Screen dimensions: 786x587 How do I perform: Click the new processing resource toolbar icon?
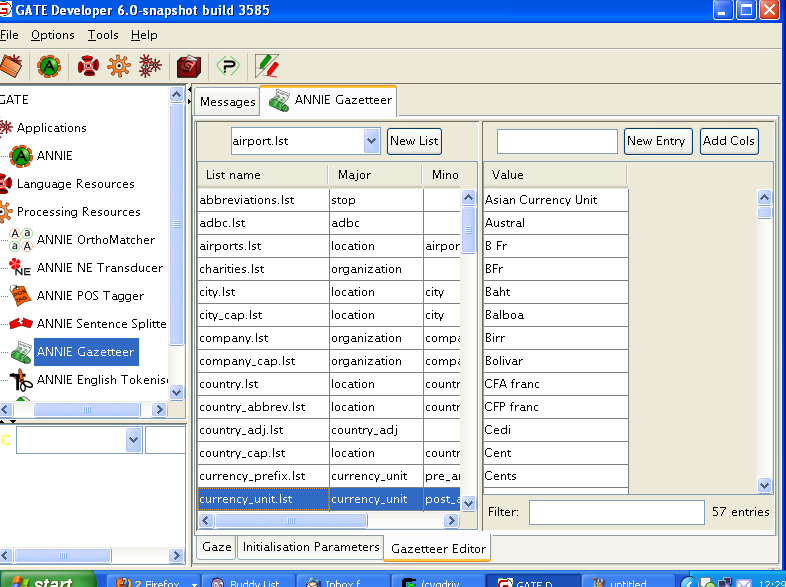(119, 66)
